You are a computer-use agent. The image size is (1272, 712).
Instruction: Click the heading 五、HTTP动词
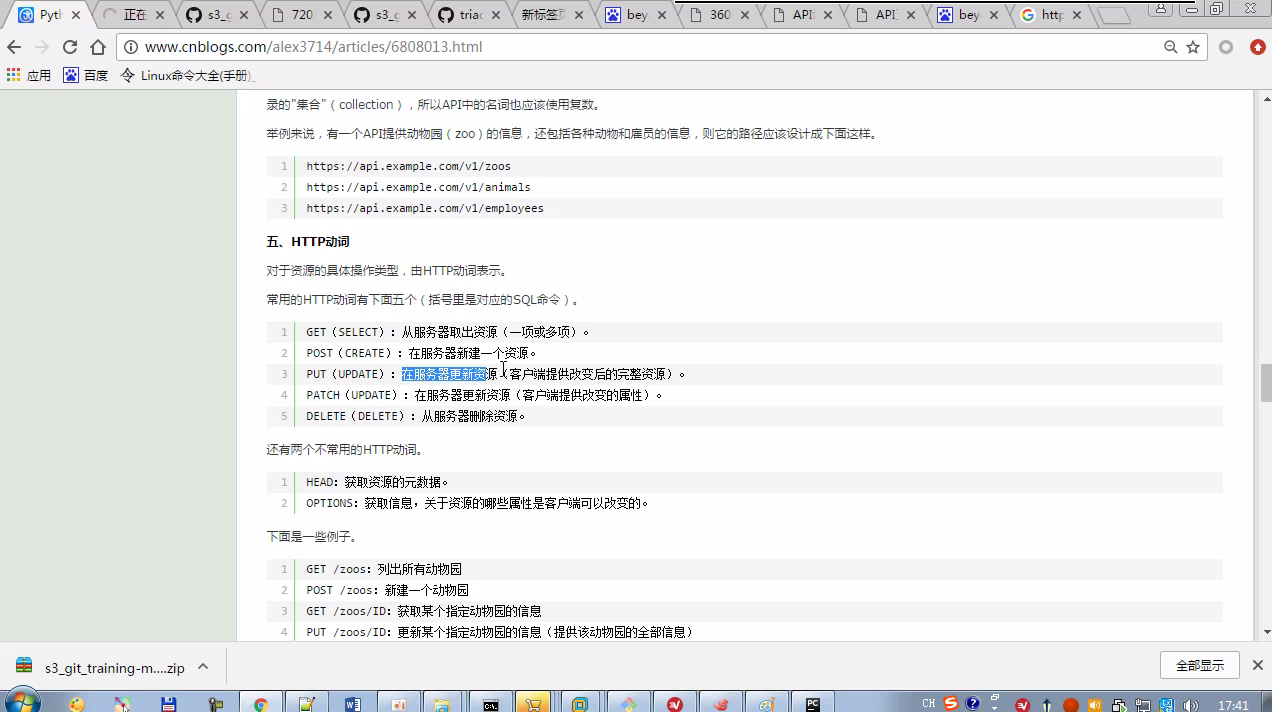click(x=308, y=242)
